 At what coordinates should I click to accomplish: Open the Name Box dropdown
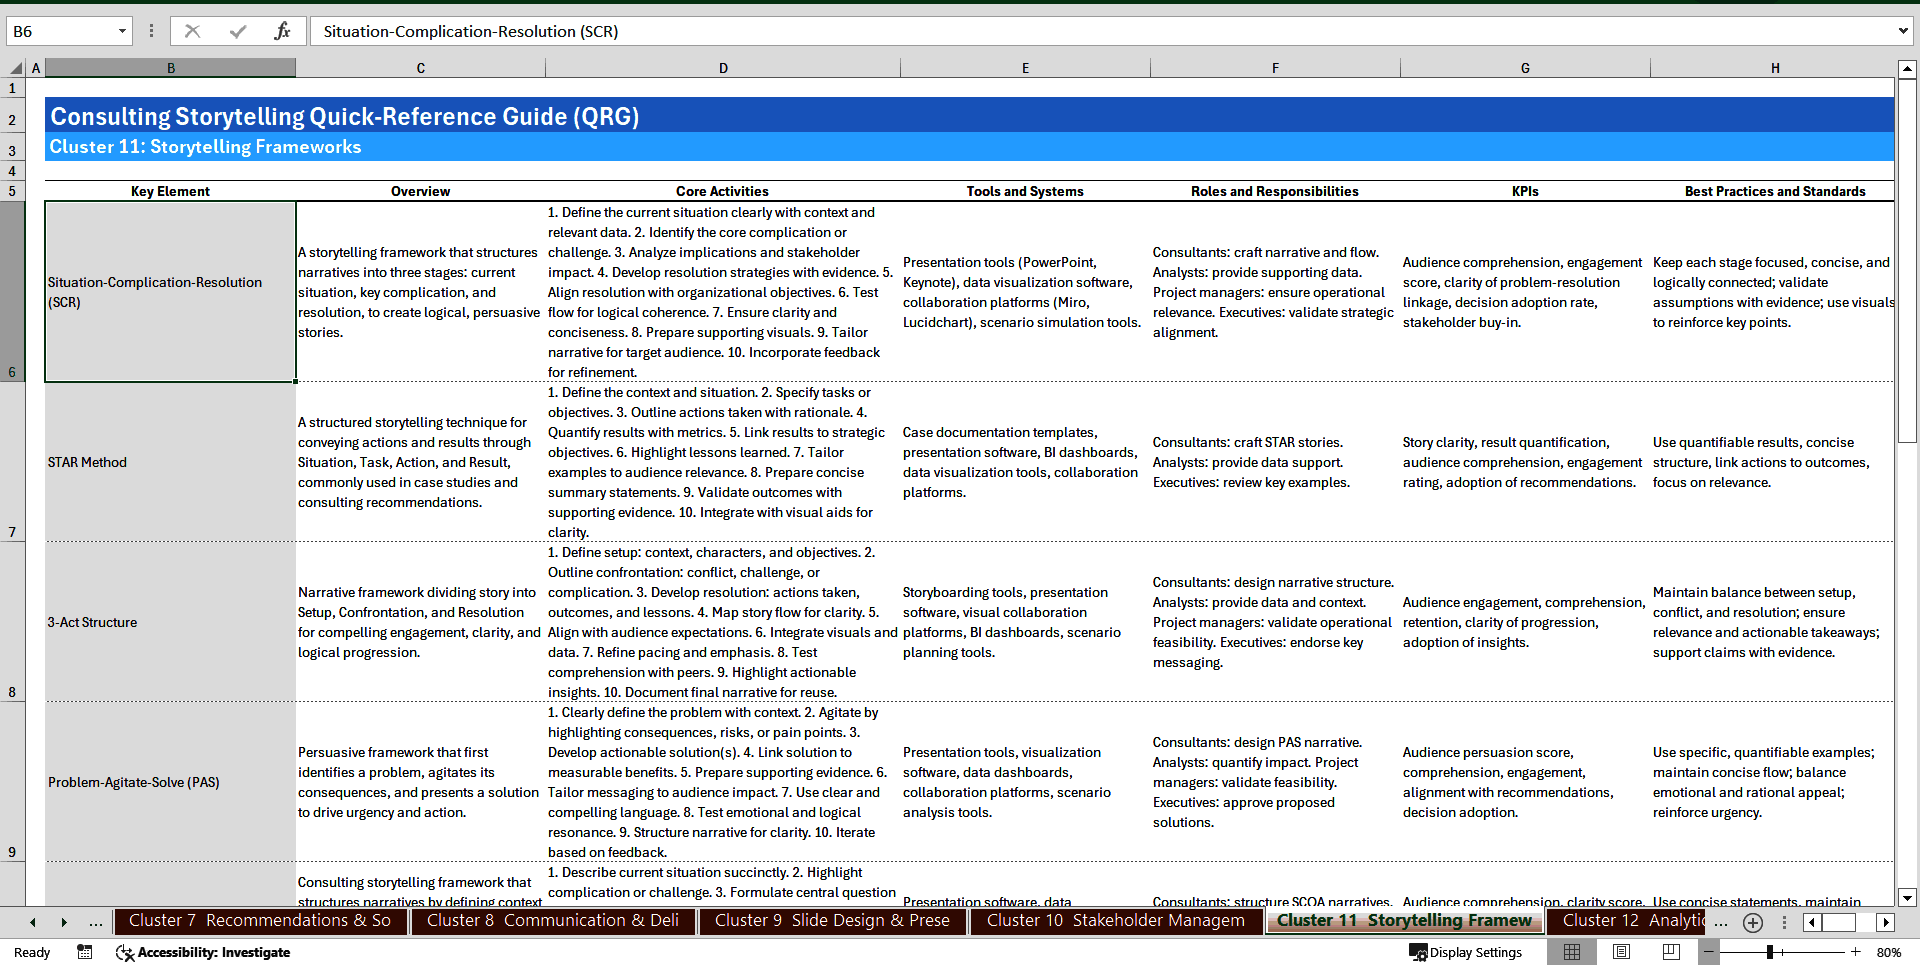tap(122, 31)
